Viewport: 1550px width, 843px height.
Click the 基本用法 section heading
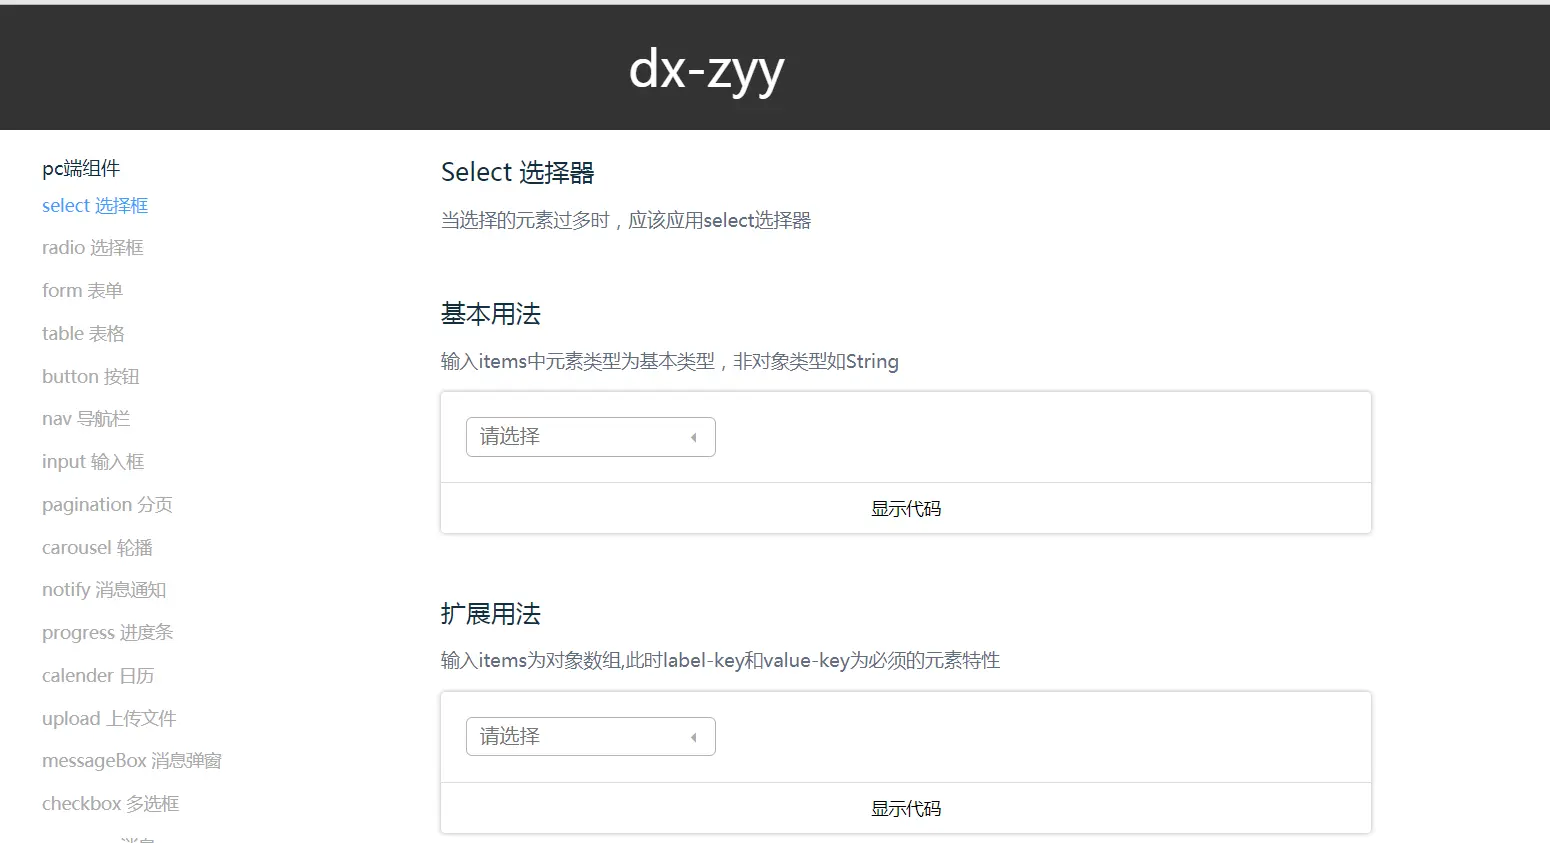tap(491, 314)
